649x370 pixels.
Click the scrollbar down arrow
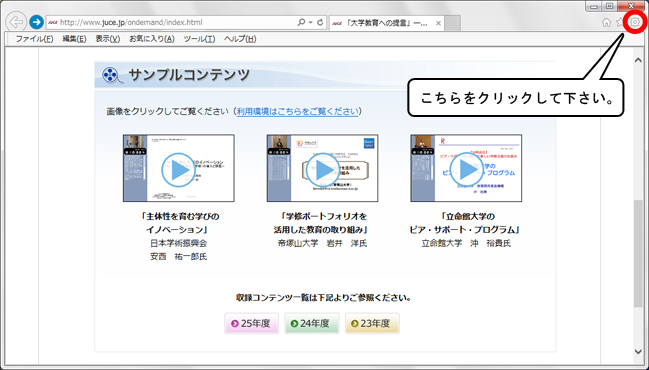point(638,351)
